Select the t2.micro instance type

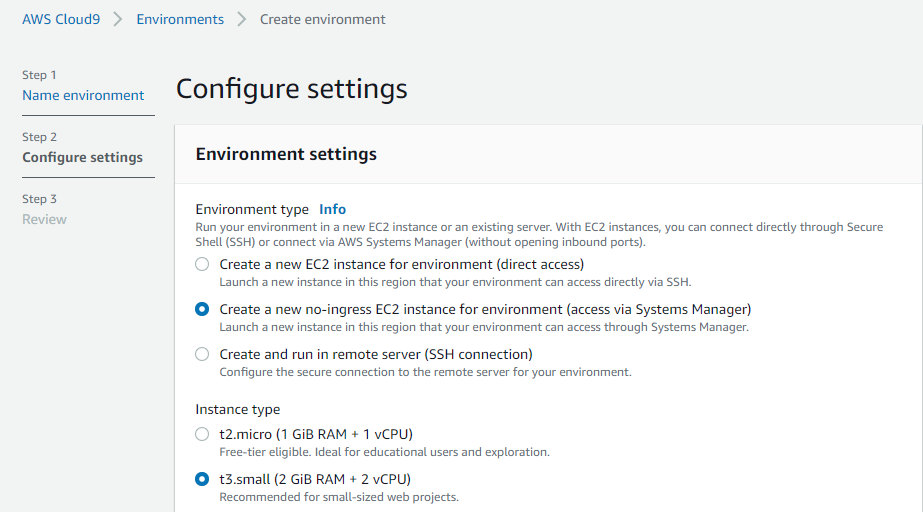pos(202,434)
